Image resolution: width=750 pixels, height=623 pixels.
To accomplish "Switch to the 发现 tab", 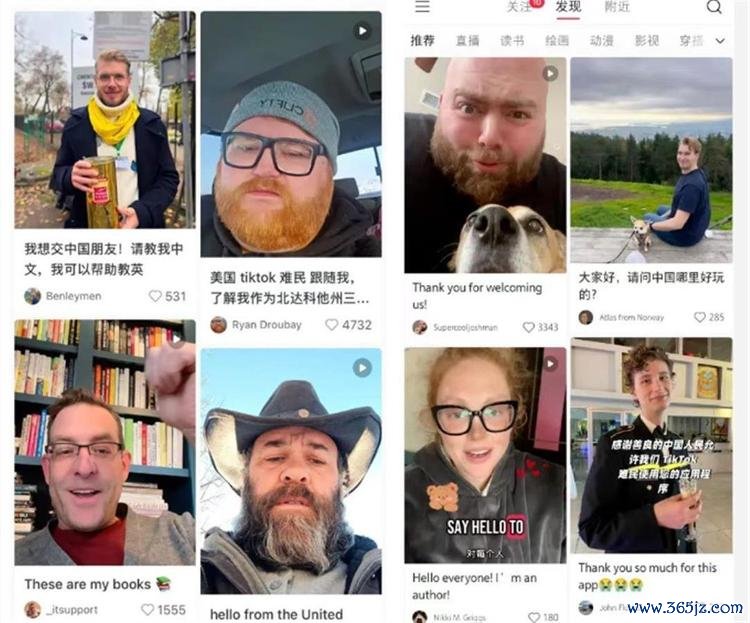I will pos(568,7).
